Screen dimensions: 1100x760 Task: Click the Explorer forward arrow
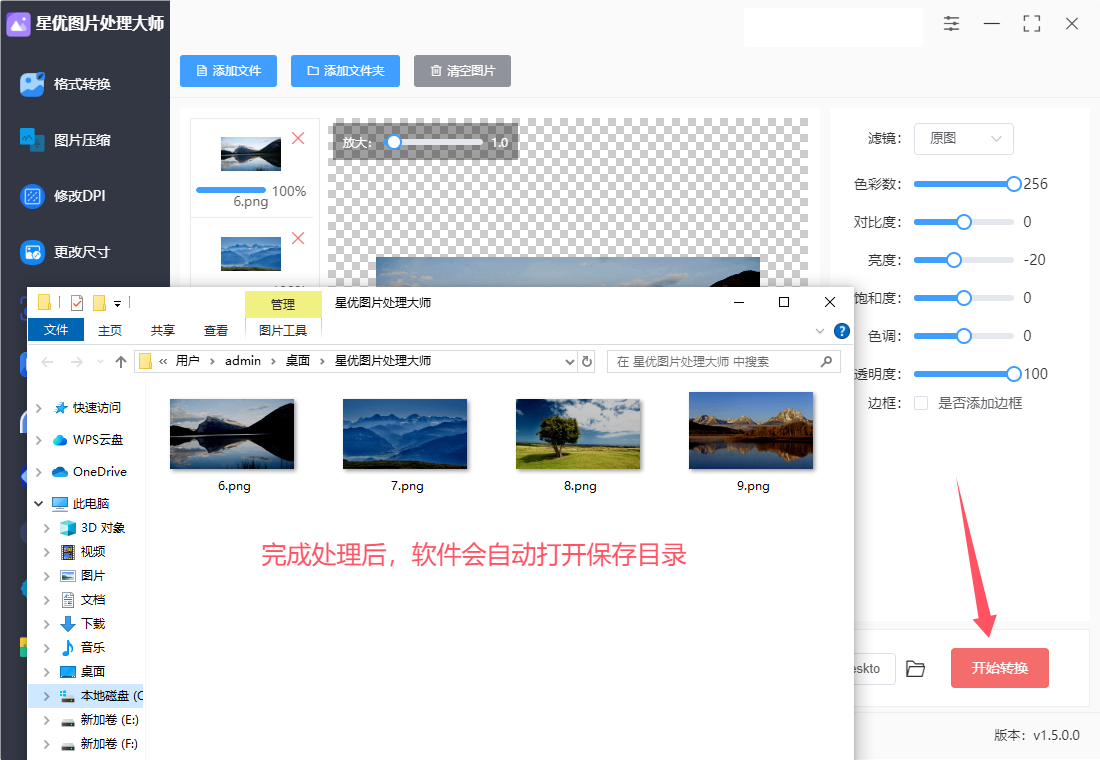click(x=76, y=361)
